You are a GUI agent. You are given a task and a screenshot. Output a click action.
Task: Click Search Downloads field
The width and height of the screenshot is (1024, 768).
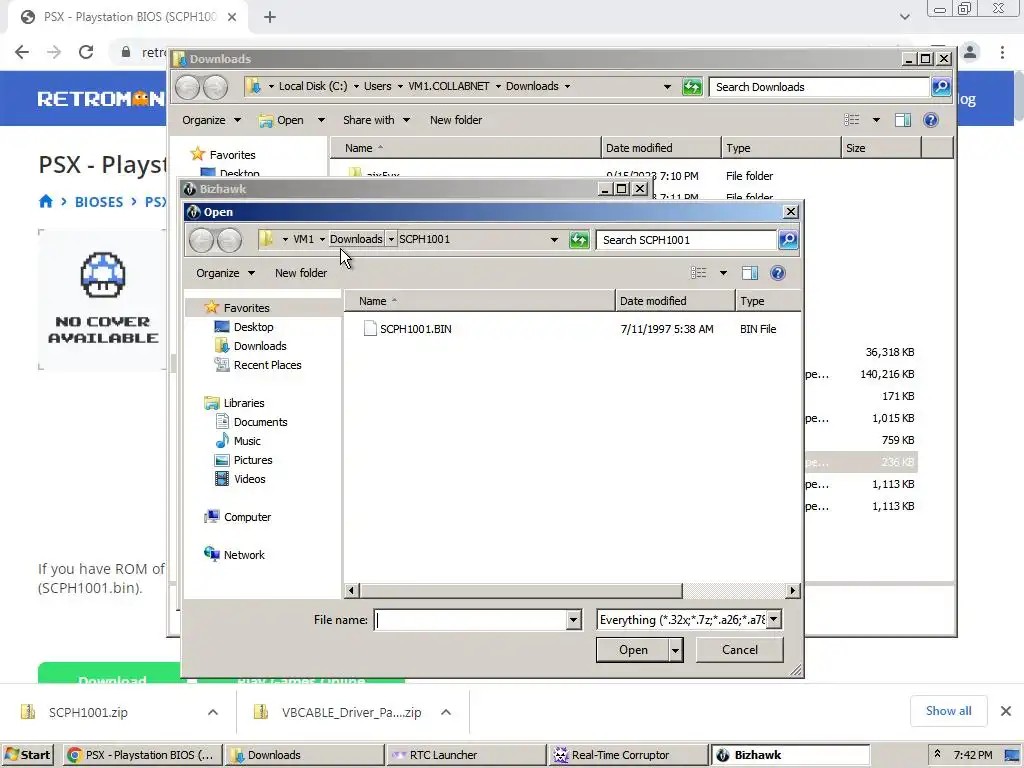tap(819, 87)
